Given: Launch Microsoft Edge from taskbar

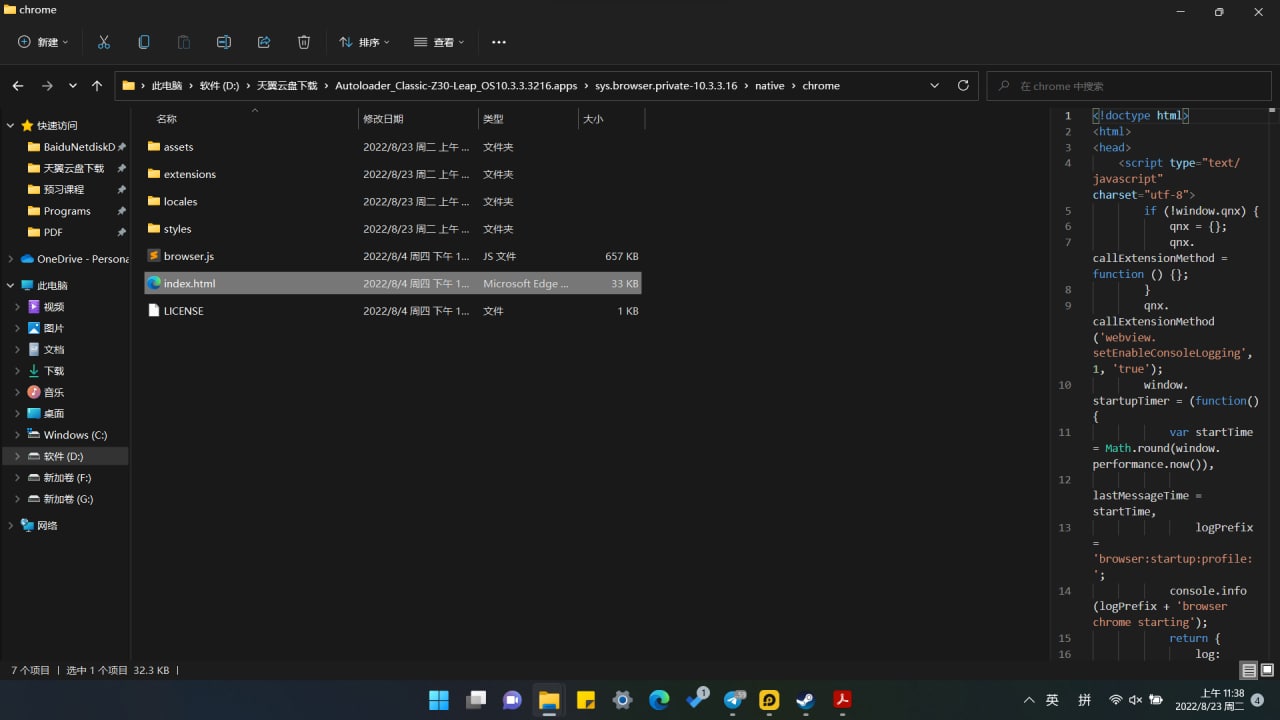Looking at the screenshot, I should pos(659,700).
